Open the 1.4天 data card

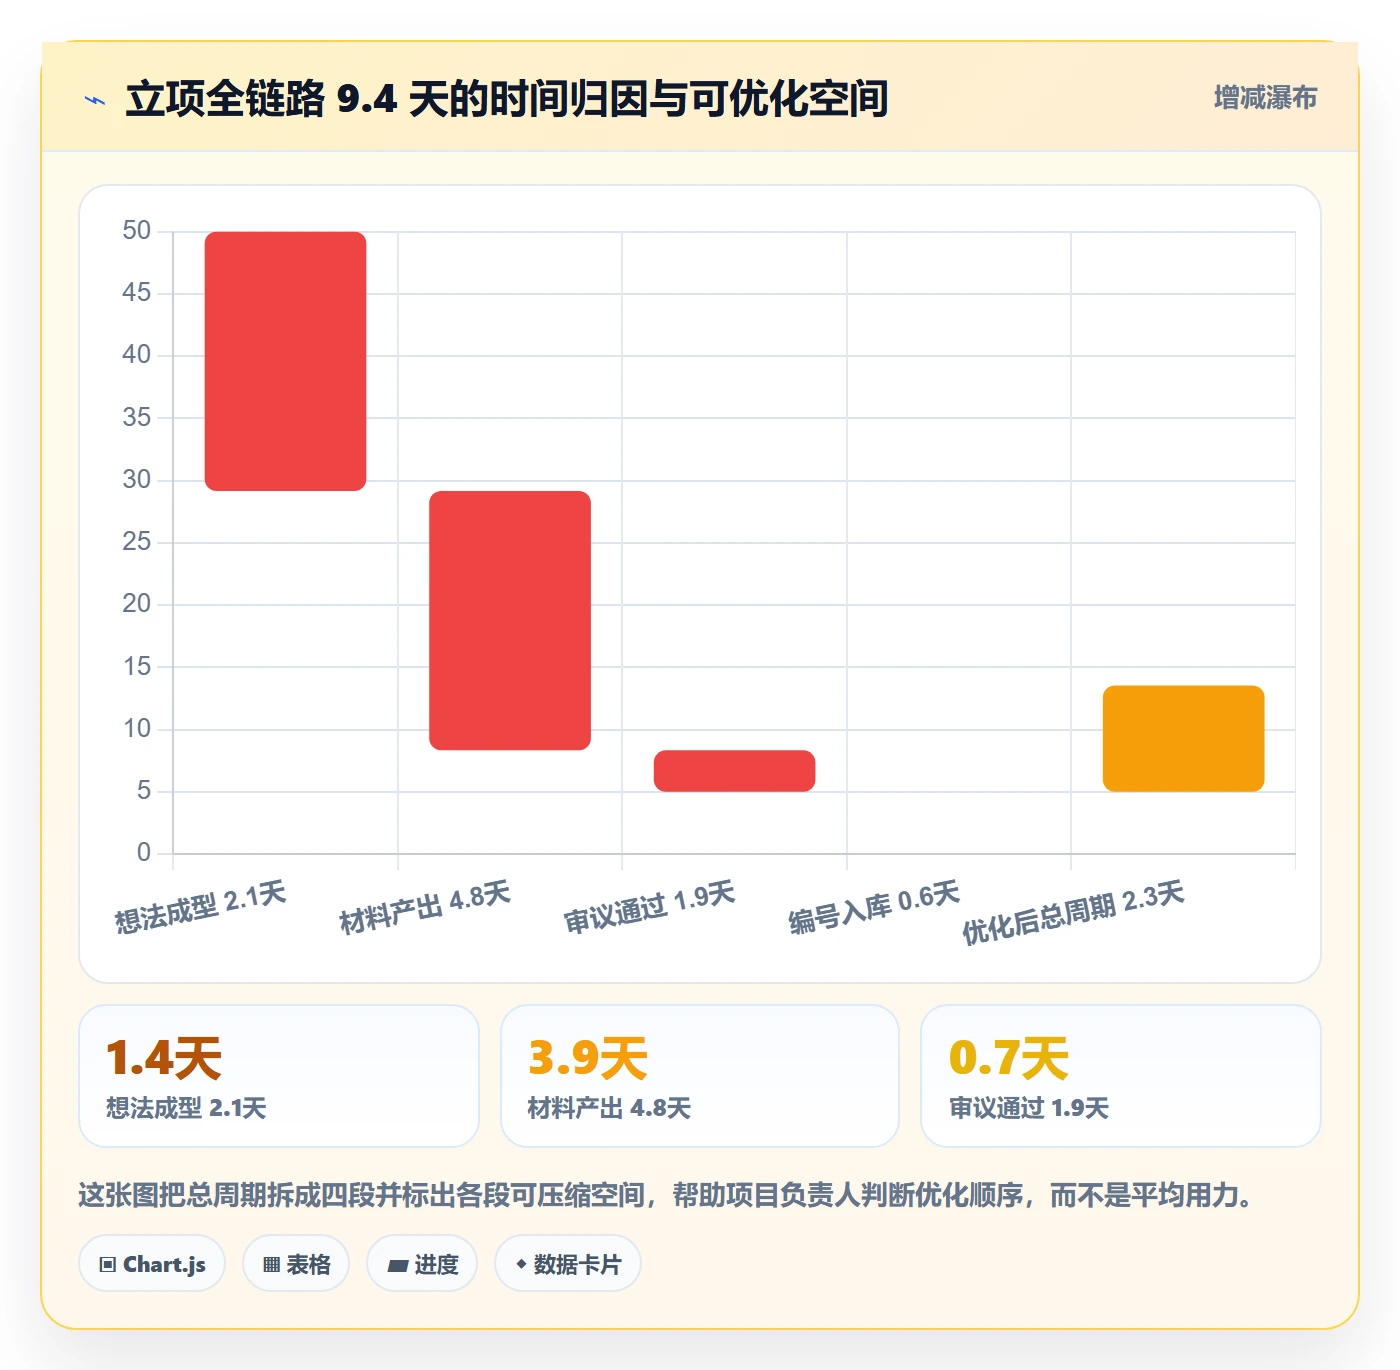(x=279, y=1076)
